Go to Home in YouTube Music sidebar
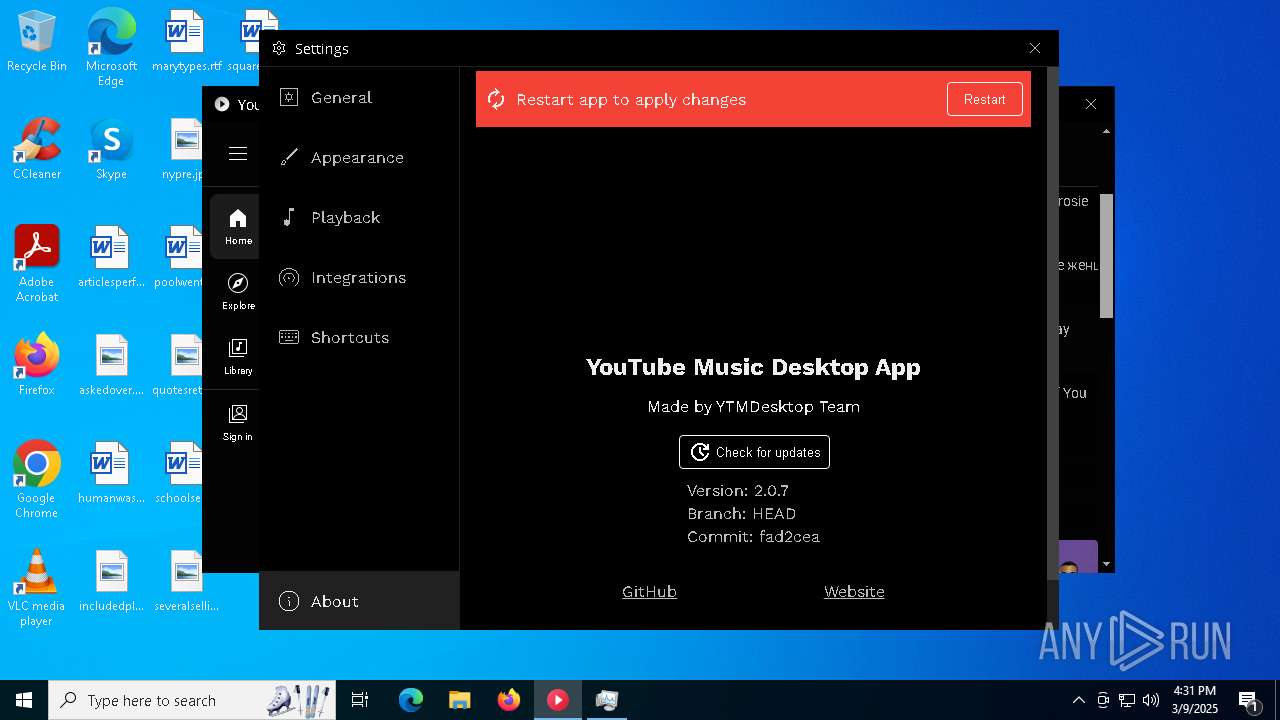The width and height of the screenshot is (1280, 720). pyautogui.click(x=238, y=227)
